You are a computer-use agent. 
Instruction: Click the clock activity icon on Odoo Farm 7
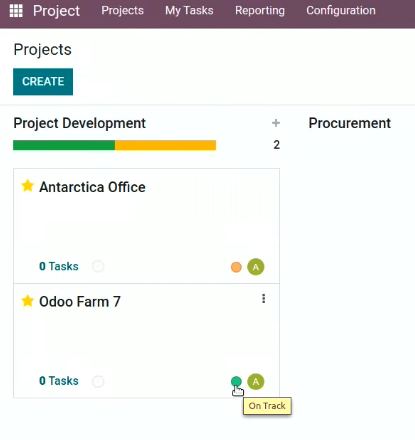[98, 381]
